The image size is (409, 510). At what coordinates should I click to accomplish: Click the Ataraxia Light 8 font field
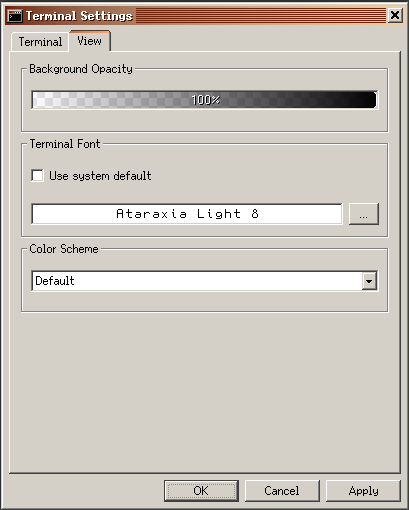click(187, 214)
